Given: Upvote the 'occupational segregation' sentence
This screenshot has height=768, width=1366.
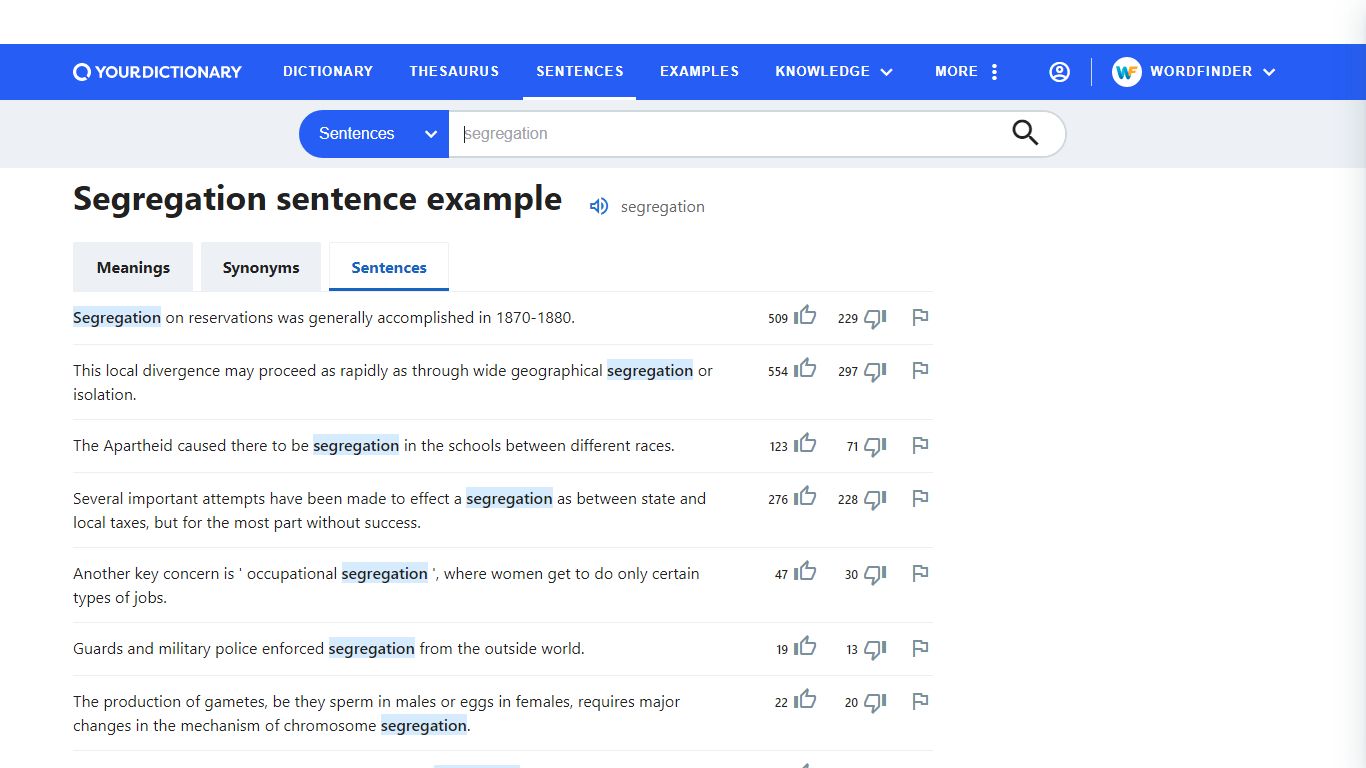Looking at the screenshot, I should 805,572.
